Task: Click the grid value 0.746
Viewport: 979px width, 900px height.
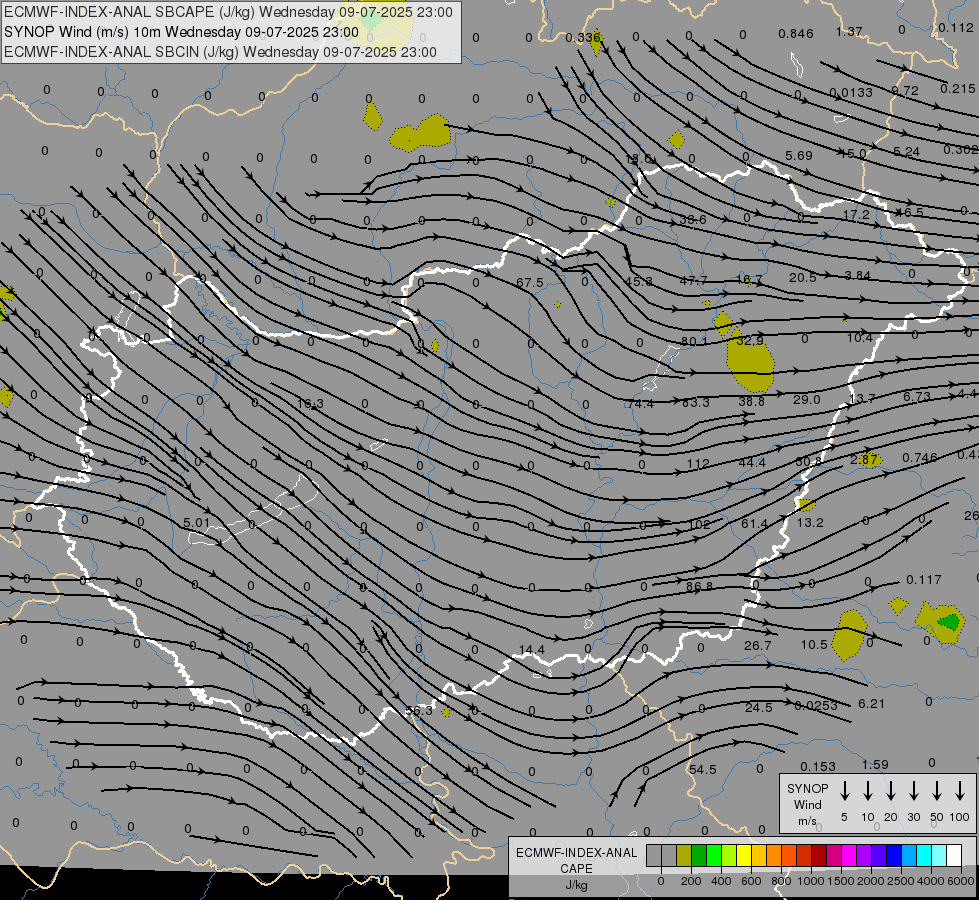Action: click(920, 457)
